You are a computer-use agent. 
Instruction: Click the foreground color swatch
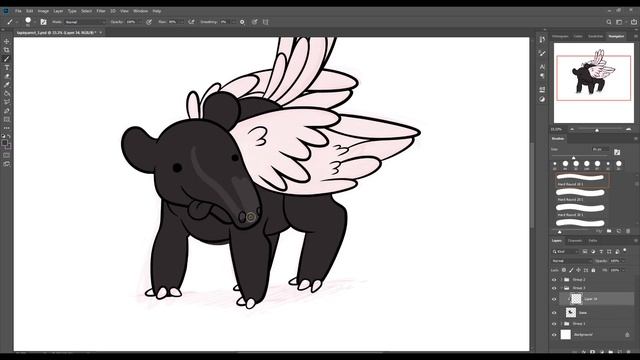point(4,143)
